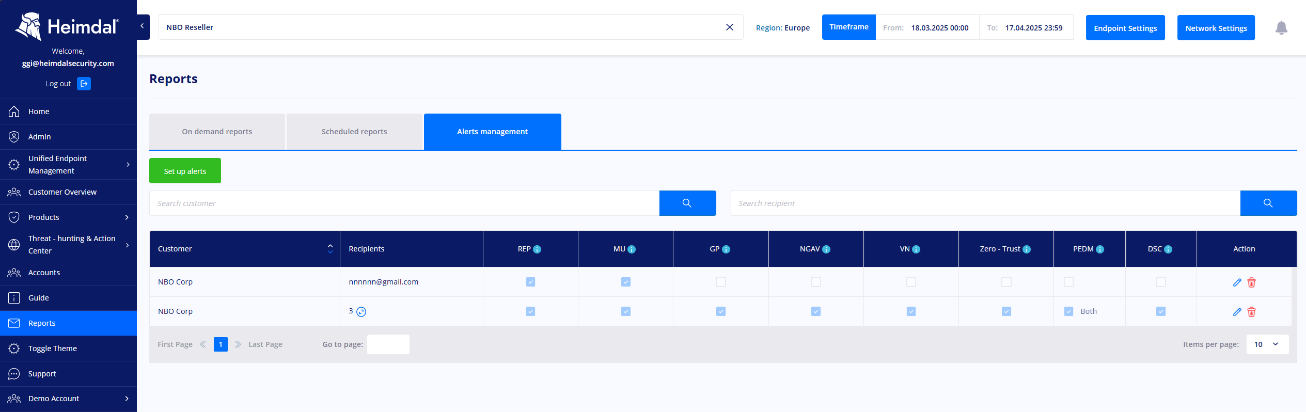Check DSC for the nnnnnn@gmail.com row

click(x=1160, y=282)
